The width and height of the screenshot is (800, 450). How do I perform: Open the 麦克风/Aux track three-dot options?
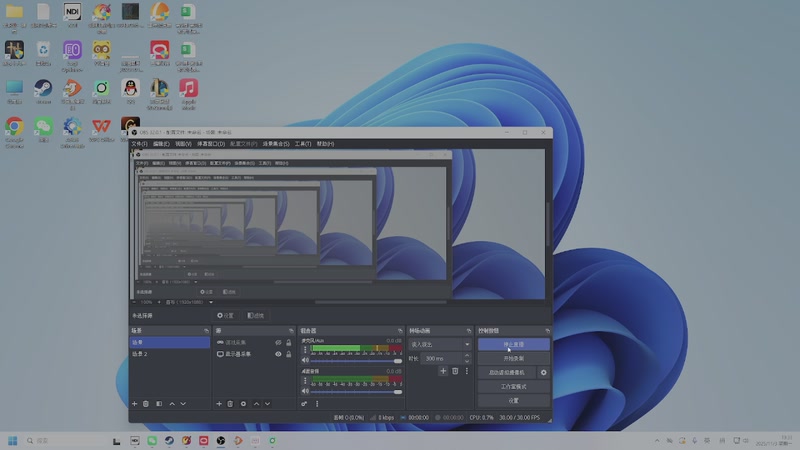(305, 349)
